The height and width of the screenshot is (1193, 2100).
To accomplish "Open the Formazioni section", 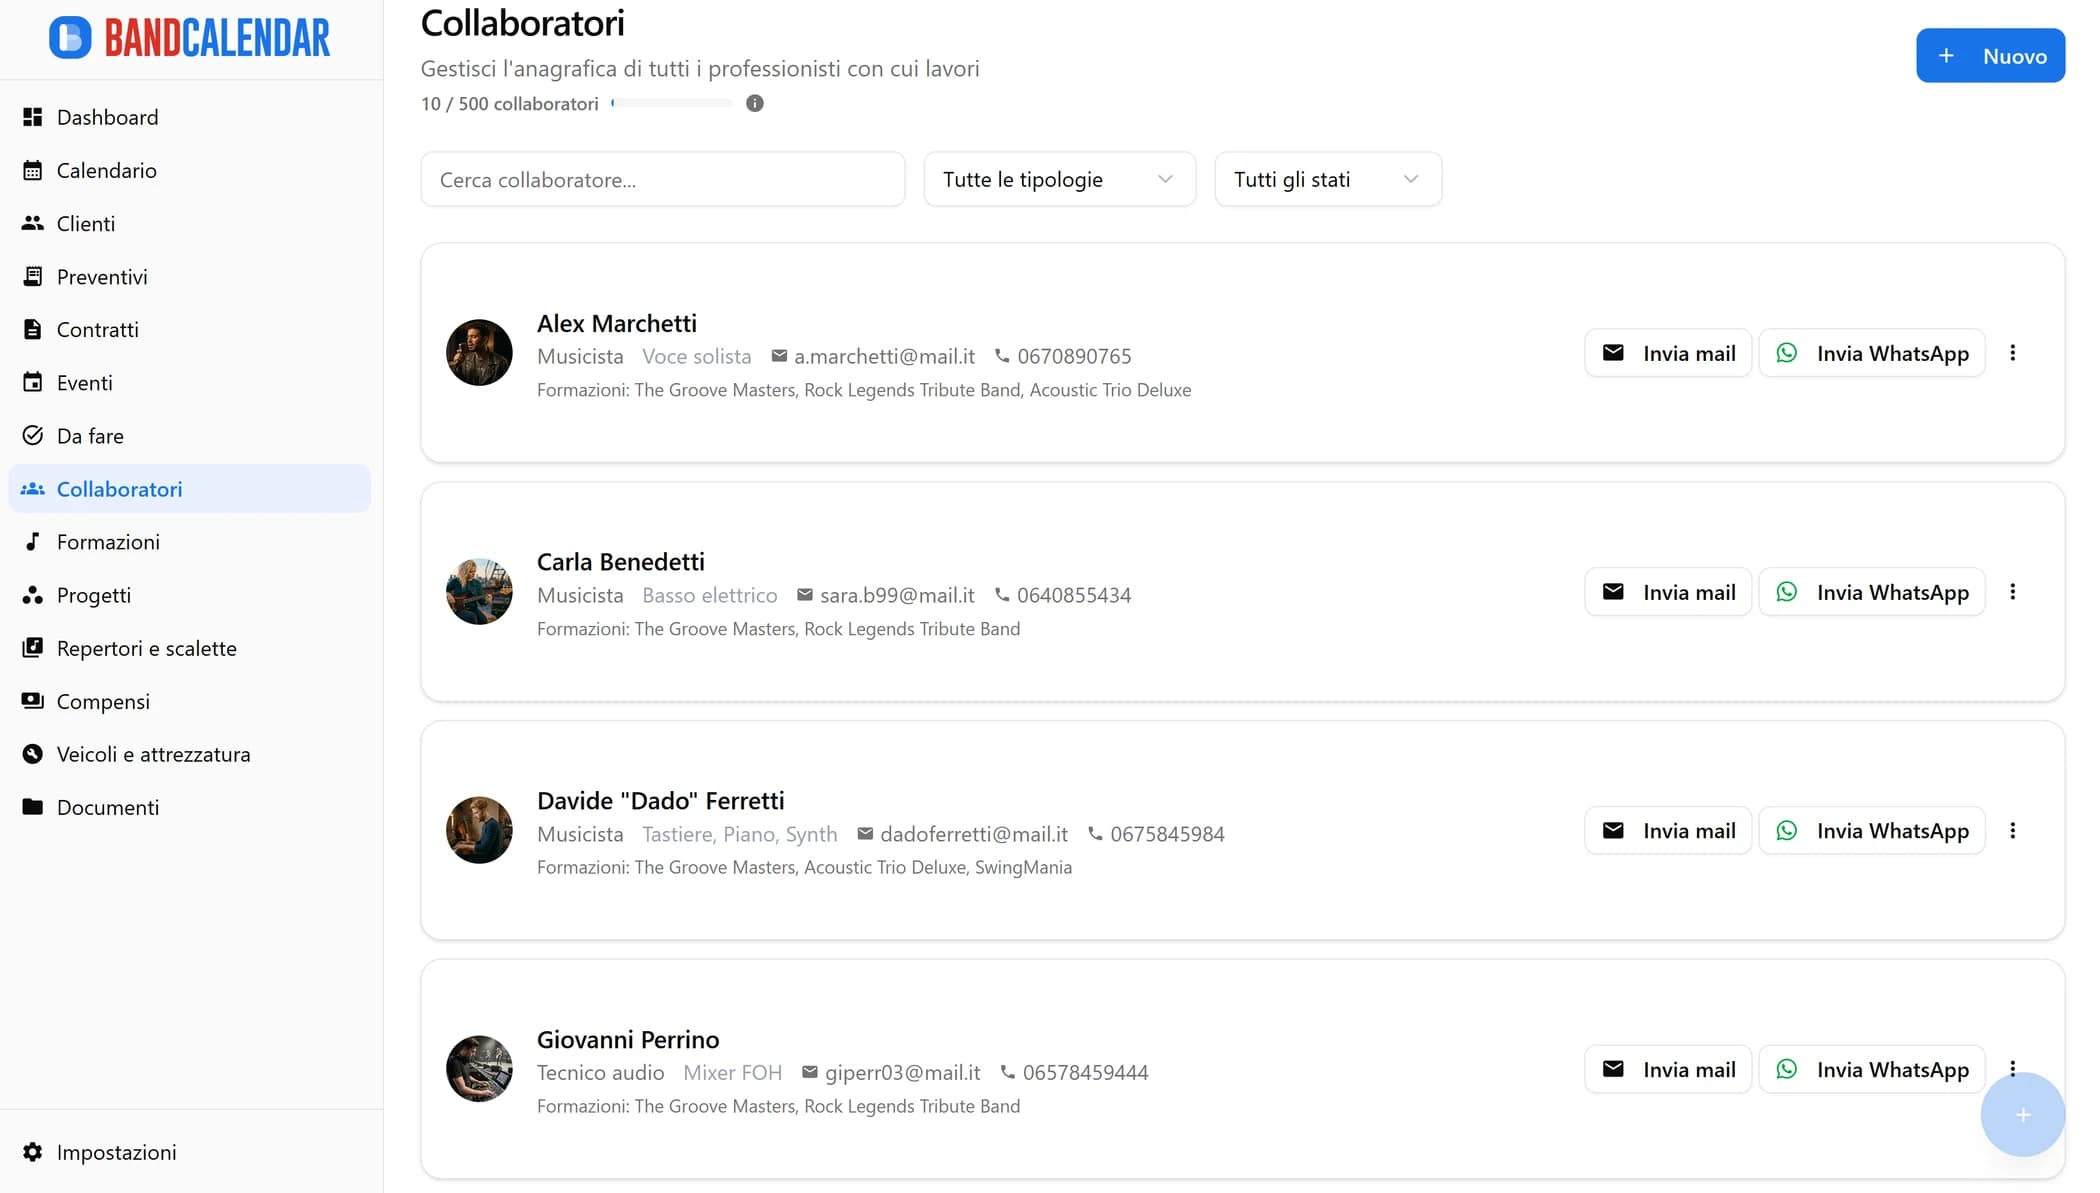I will tap(108, 541).
